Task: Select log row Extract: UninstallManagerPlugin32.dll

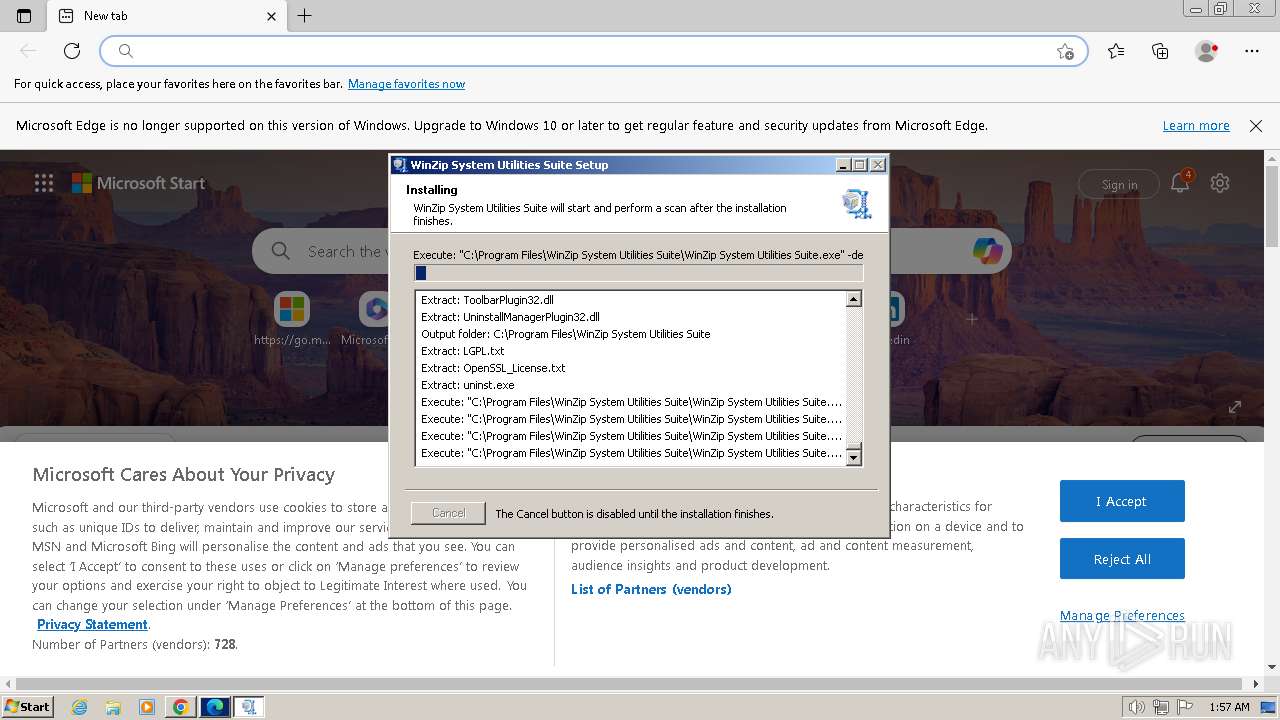Action: pos(631,317)
